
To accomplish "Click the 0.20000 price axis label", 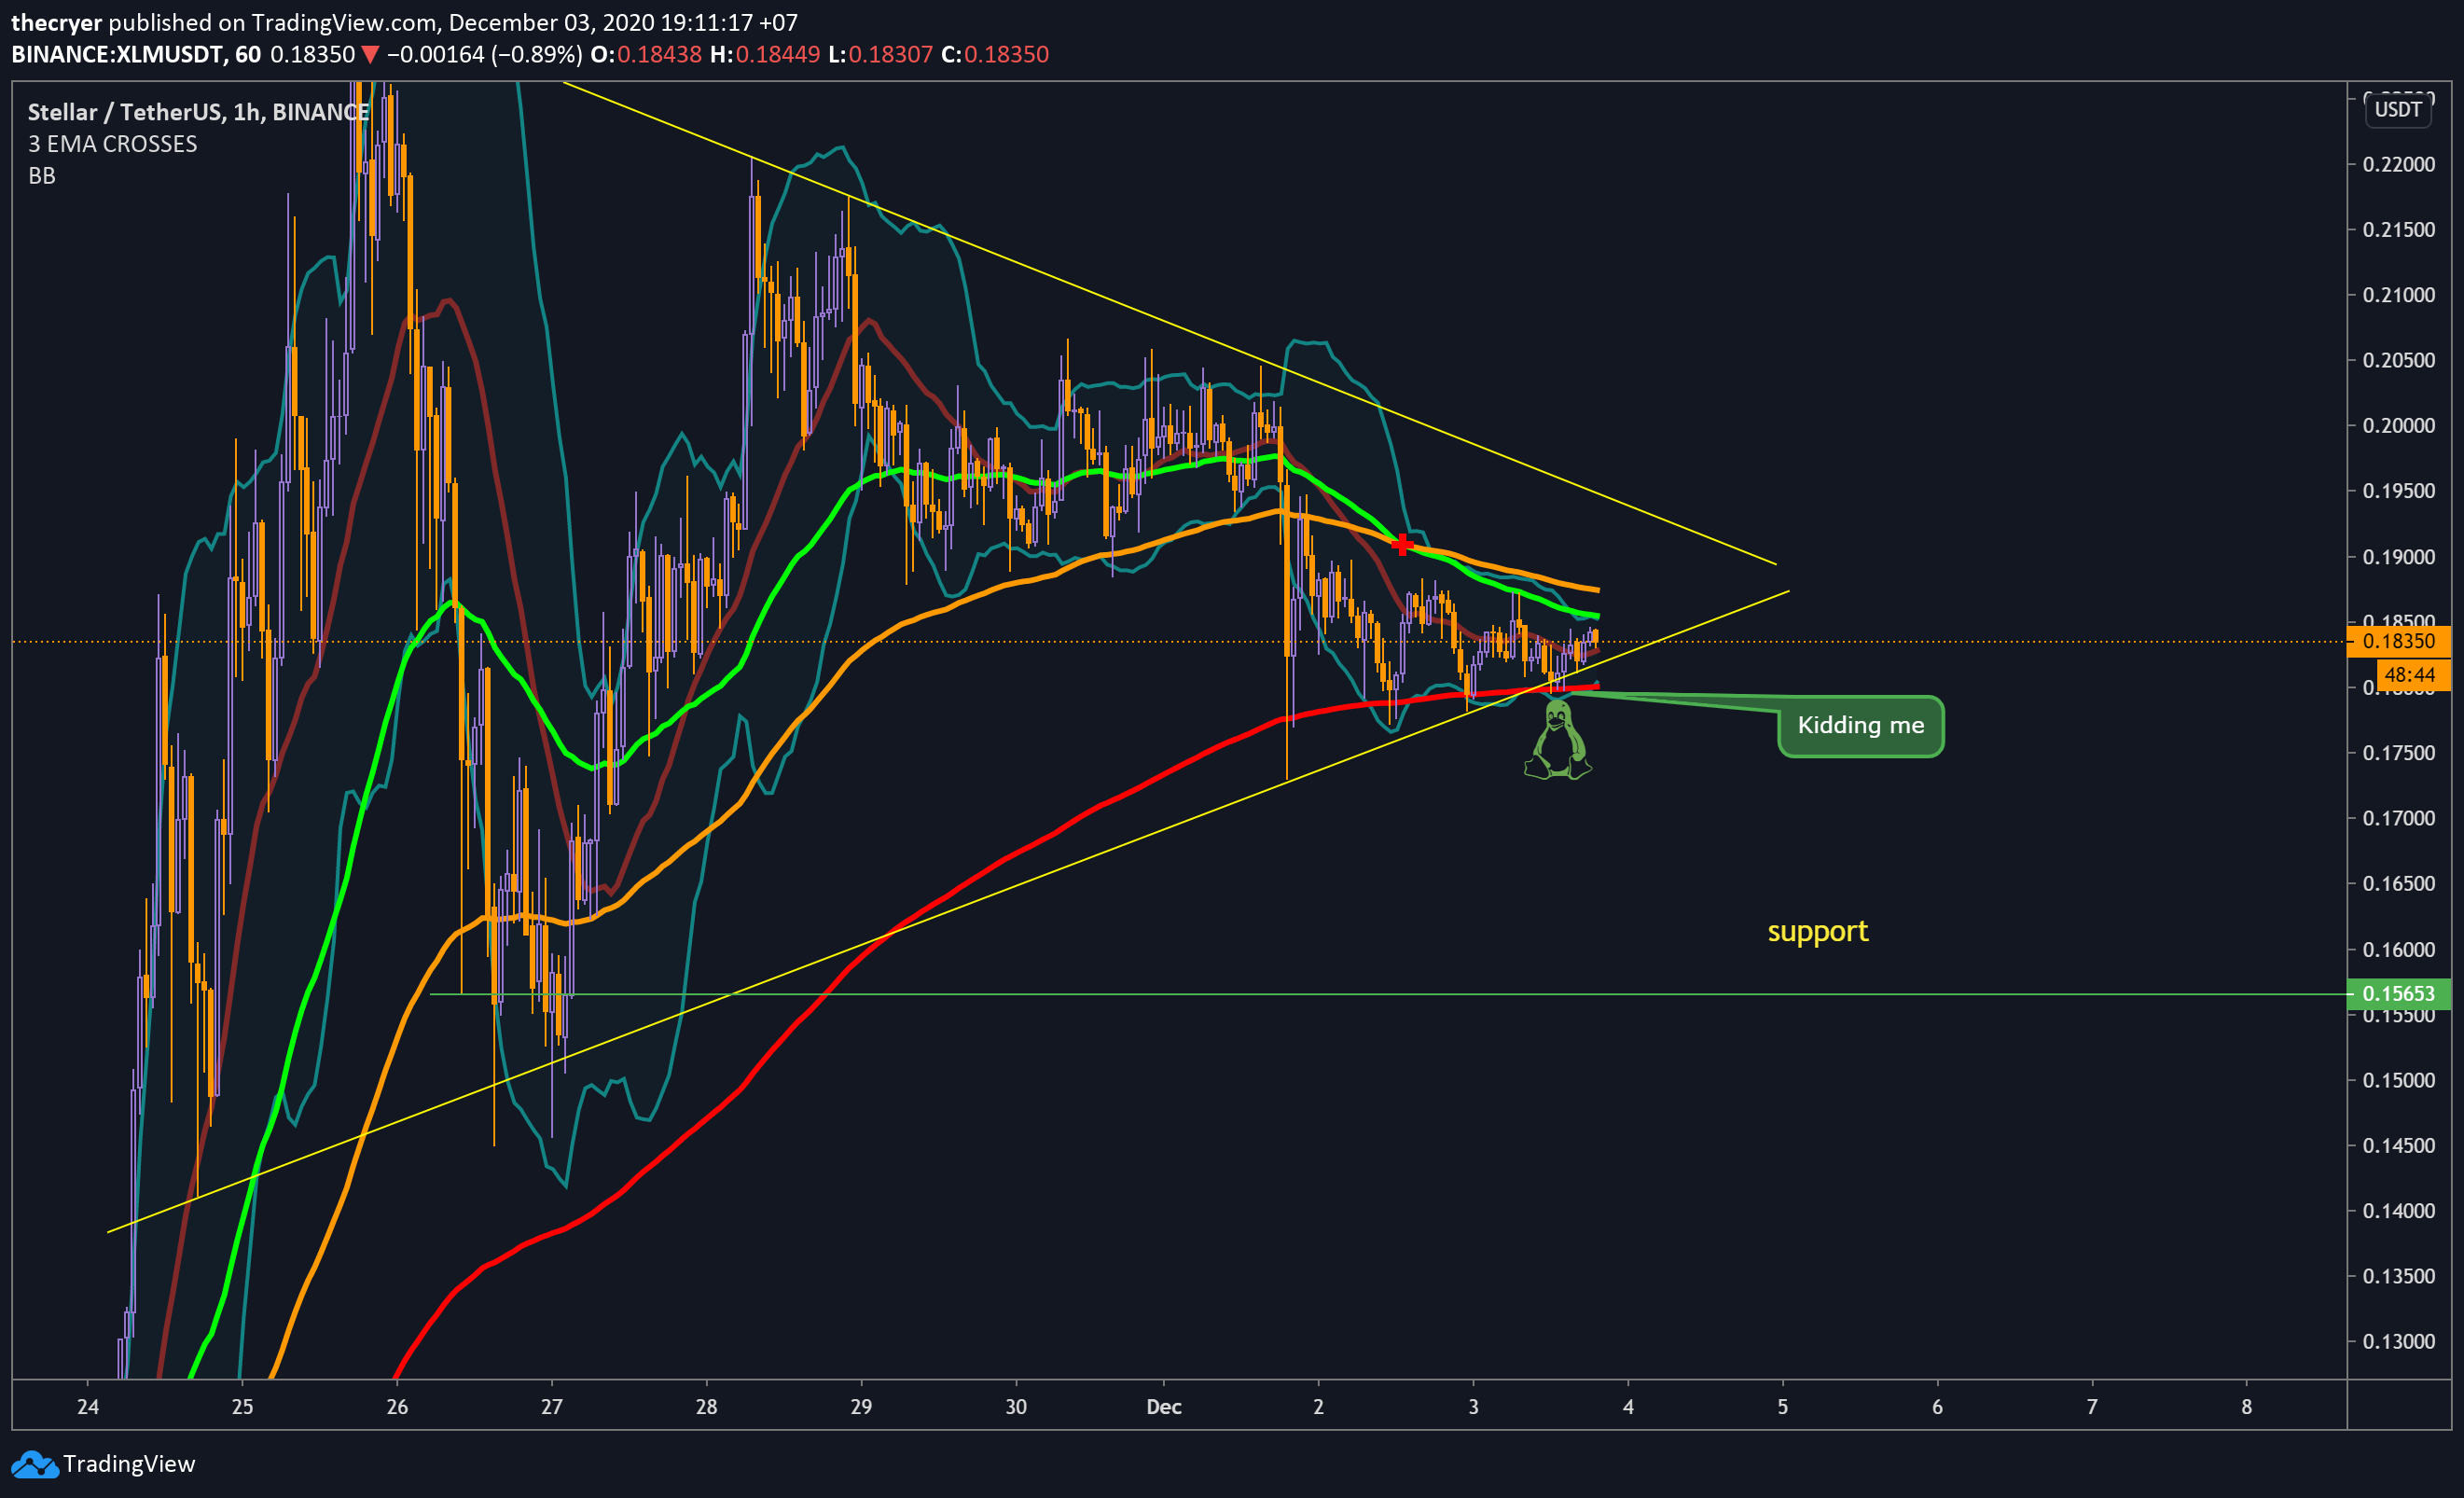I will (2398, 426).
